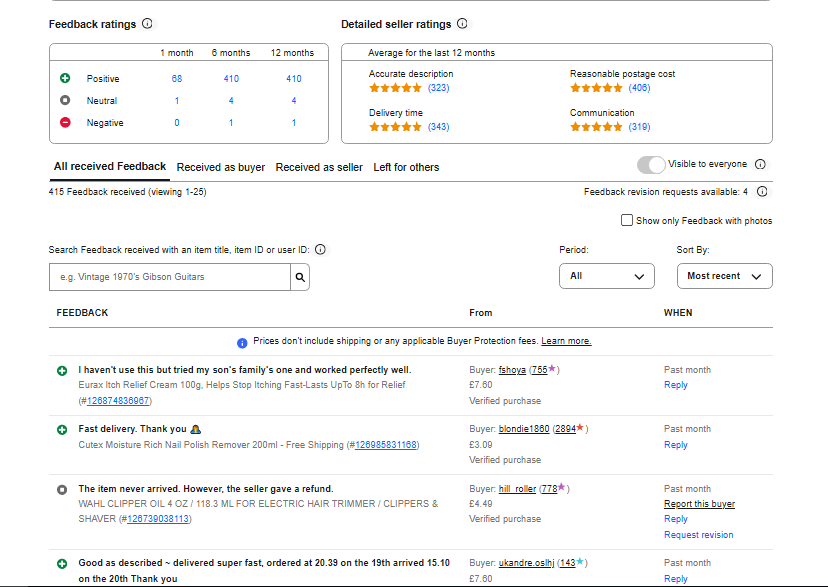The width and height of the screenshot is (828, 587).
Task: Open the Period dropdown set to All
Action: (607, 276)
